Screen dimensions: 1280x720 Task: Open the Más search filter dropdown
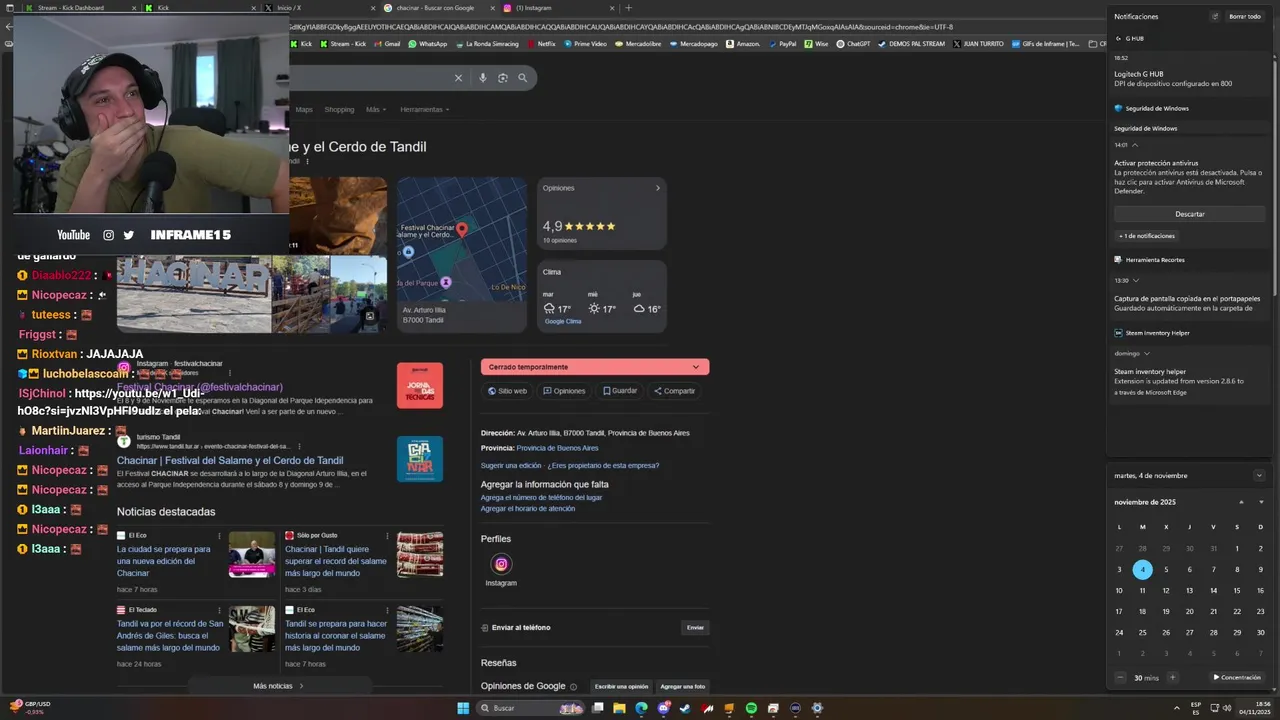point(376,109)
